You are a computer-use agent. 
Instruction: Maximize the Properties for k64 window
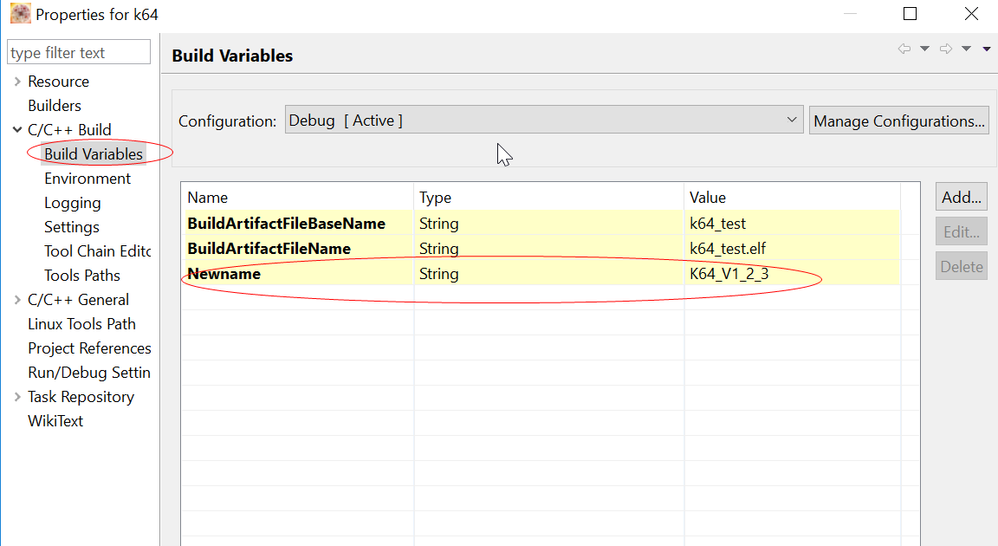[910, 14]
